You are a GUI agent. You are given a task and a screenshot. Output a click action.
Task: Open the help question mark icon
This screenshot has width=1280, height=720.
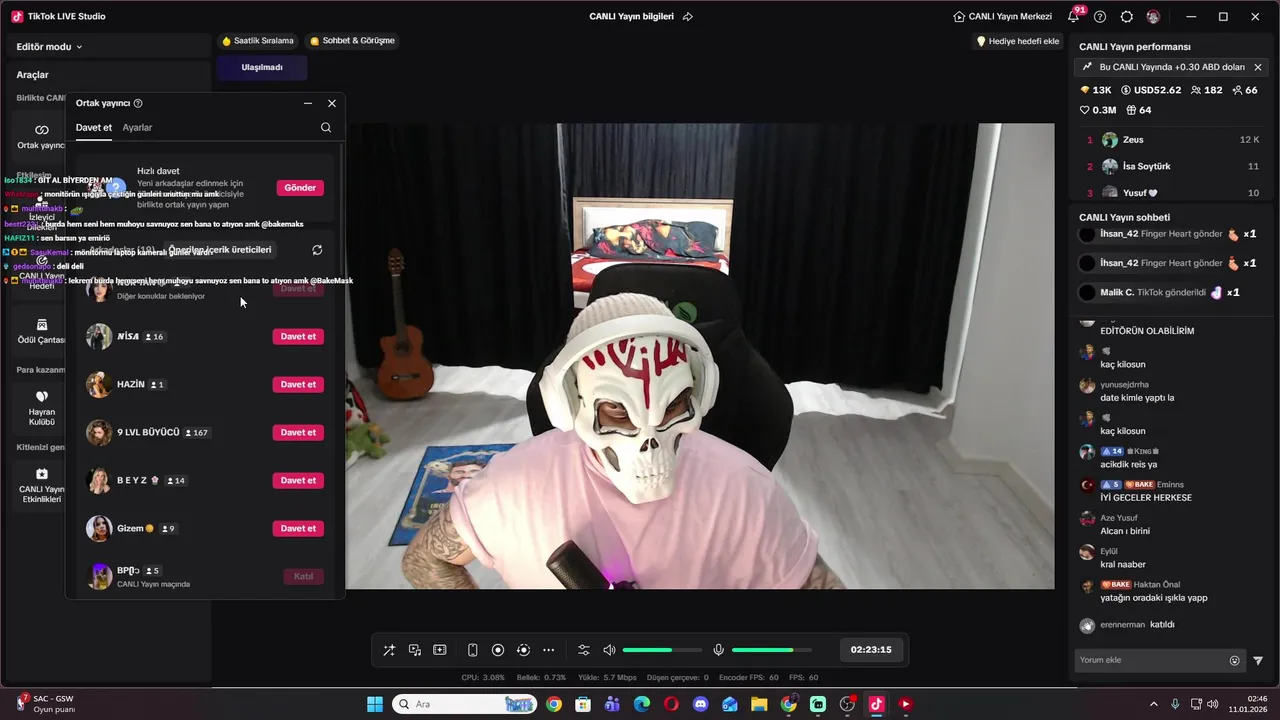1100,17
